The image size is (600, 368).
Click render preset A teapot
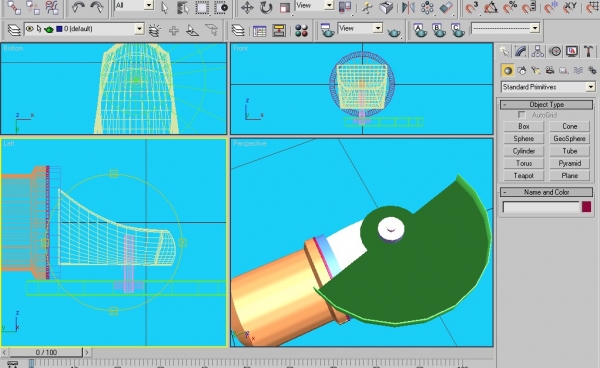click(420, 30)
